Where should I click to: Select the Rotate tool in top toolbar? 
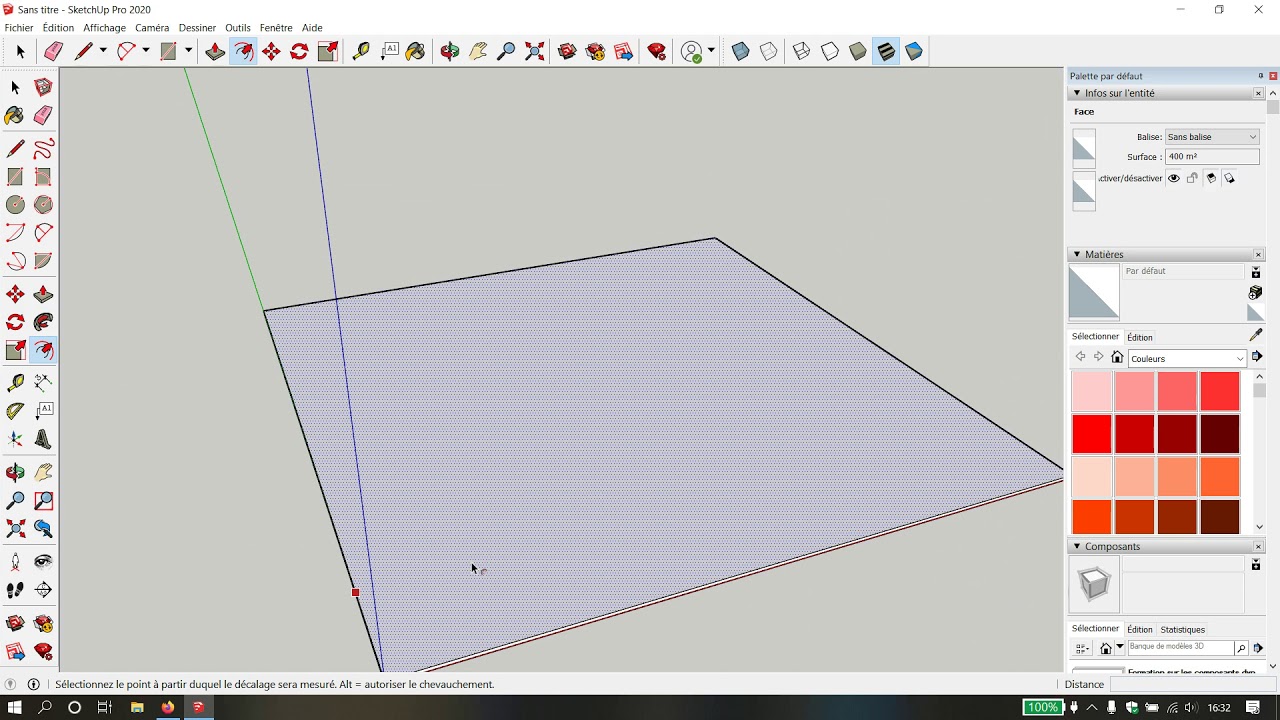(299, 51)
